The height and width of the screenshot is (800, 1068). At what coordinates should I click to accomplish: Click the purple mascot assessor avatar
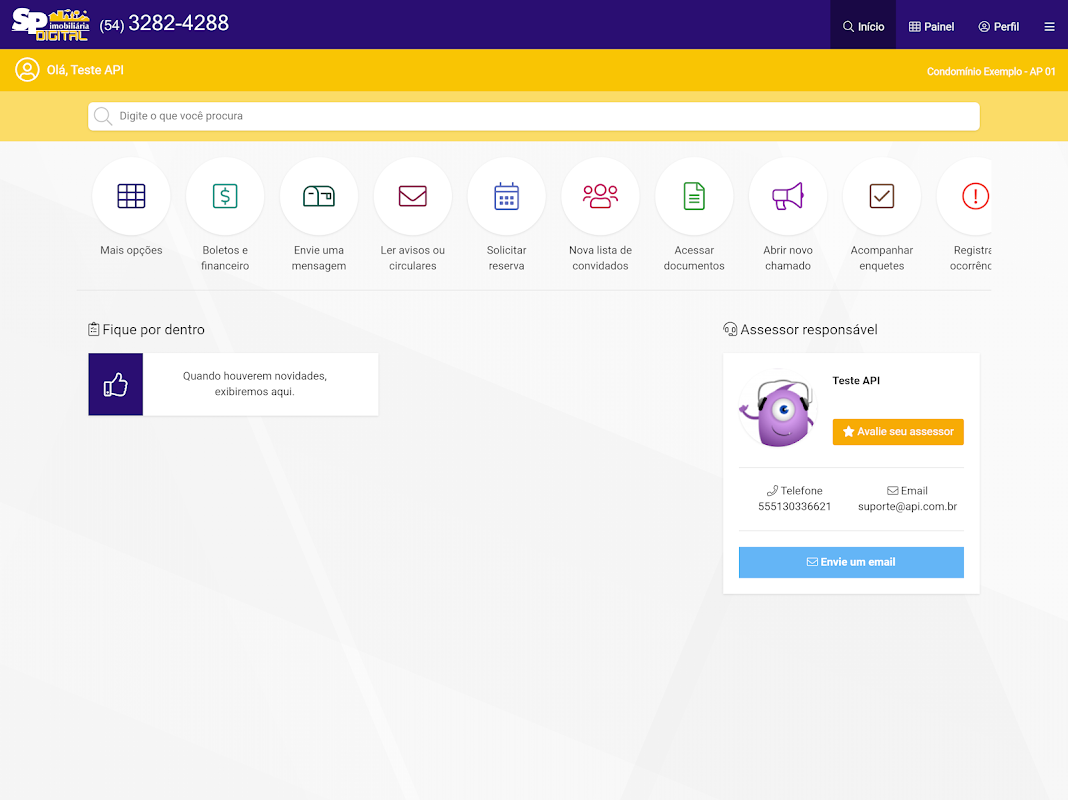click(x=778, y=409)
